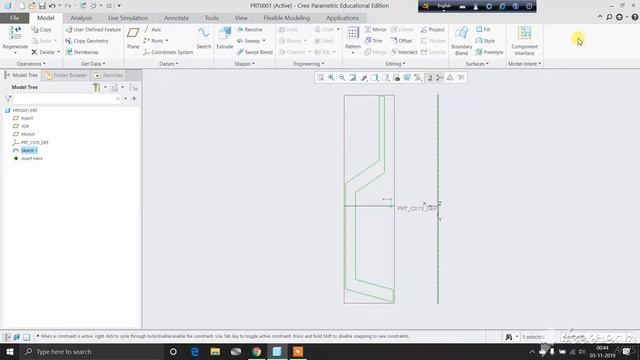The image size is (640, 360).
Task: Open the Tools tab
Action: pyautogui.click(x=211, y=18)
